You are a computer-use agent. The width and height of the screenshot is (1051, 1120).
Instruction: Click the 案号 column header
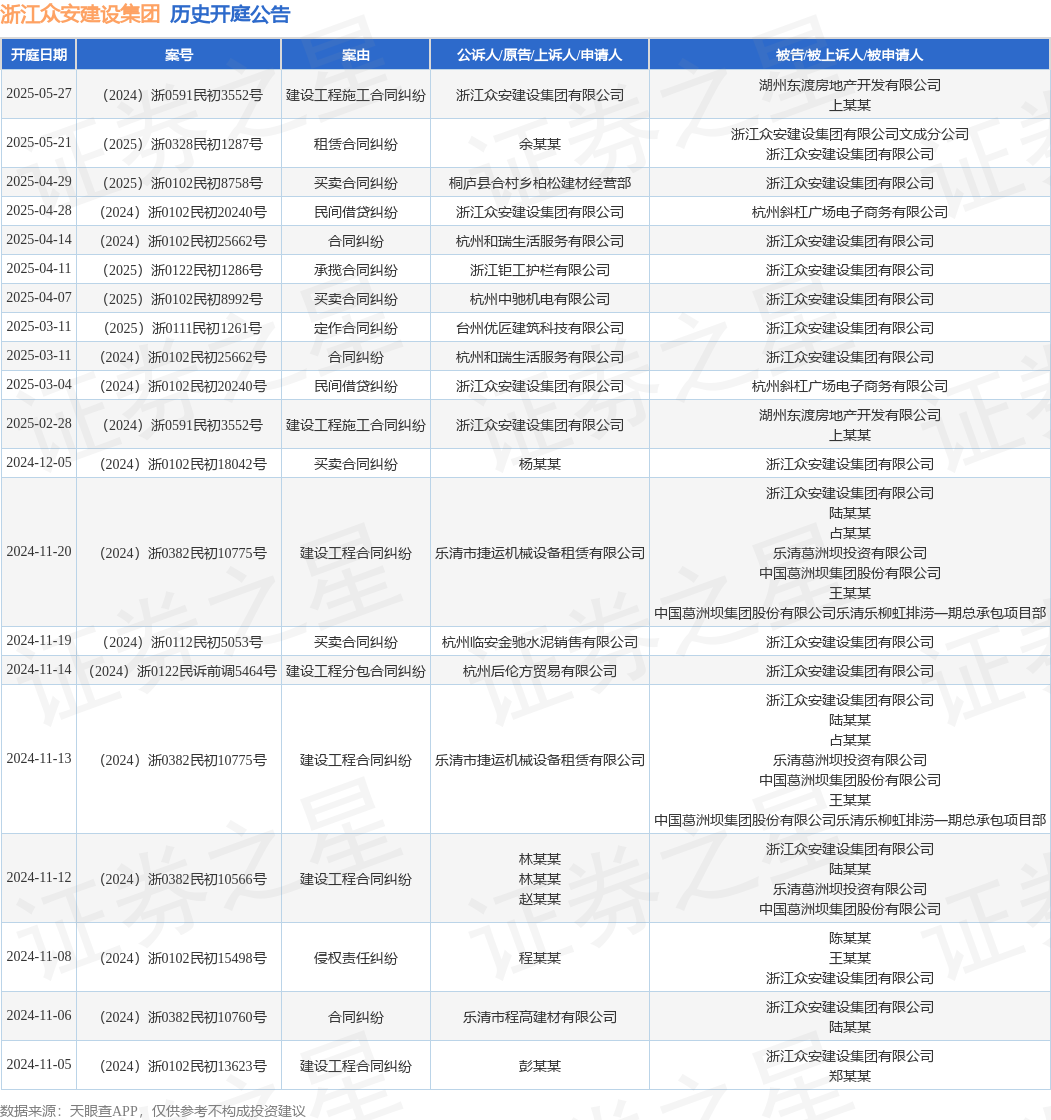(179, 55)
